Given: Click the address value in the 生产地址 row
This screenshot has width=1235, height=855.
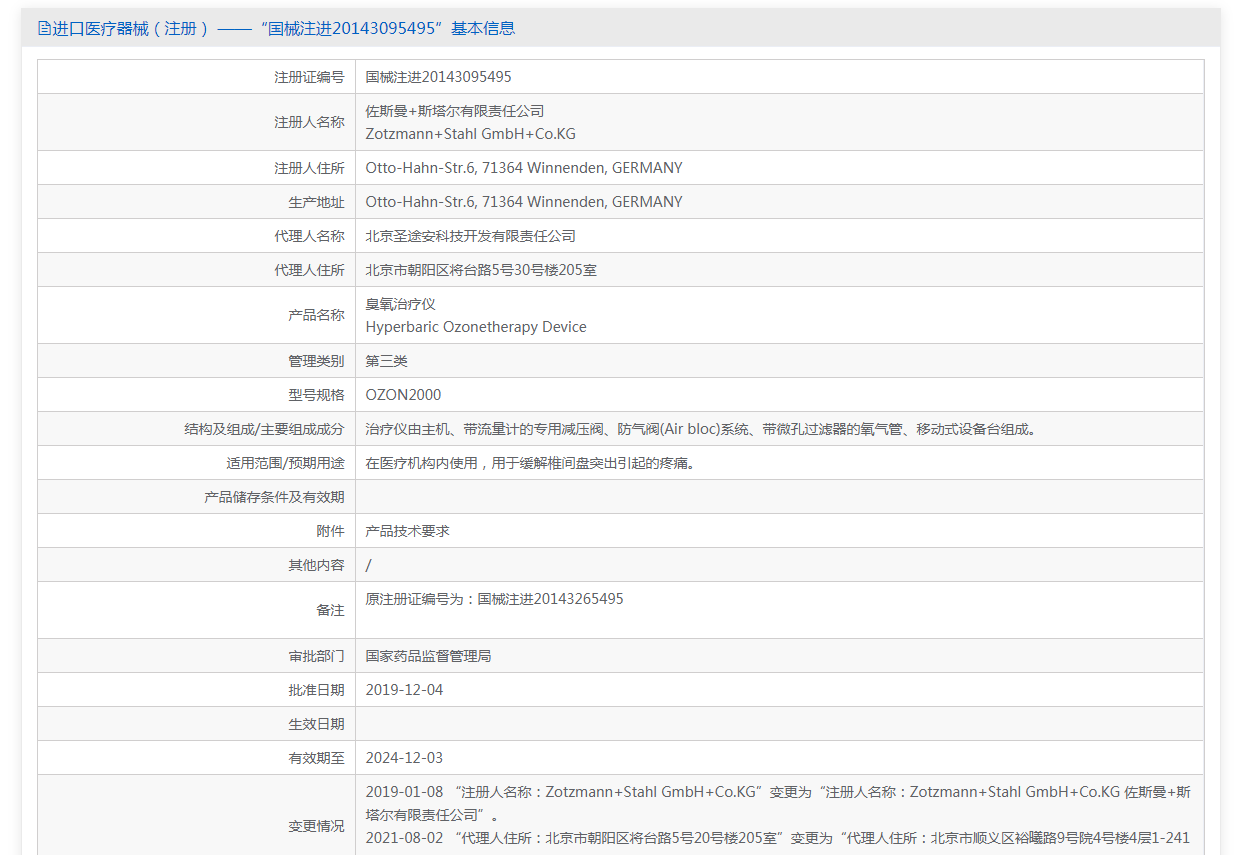Looking at the screenshot, I should [x=524, y=202].
